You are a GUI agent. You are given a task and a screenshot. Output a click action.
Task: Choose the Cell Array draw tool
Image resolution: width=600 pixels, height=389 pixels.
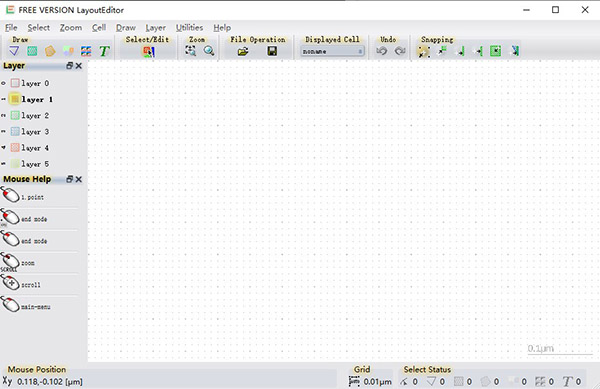(86, 51)
